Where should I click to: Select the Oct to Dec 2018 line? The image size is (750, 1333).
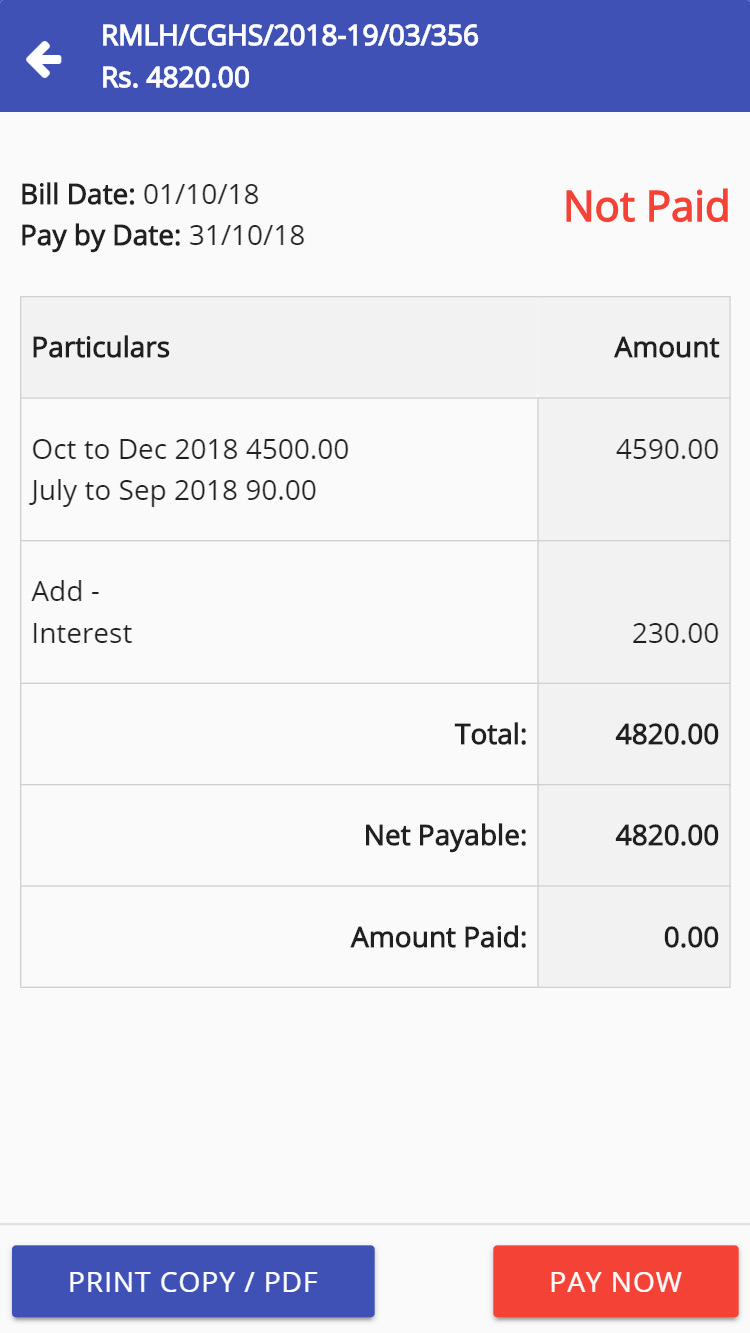pyautogui.click(x=190, y=449)
